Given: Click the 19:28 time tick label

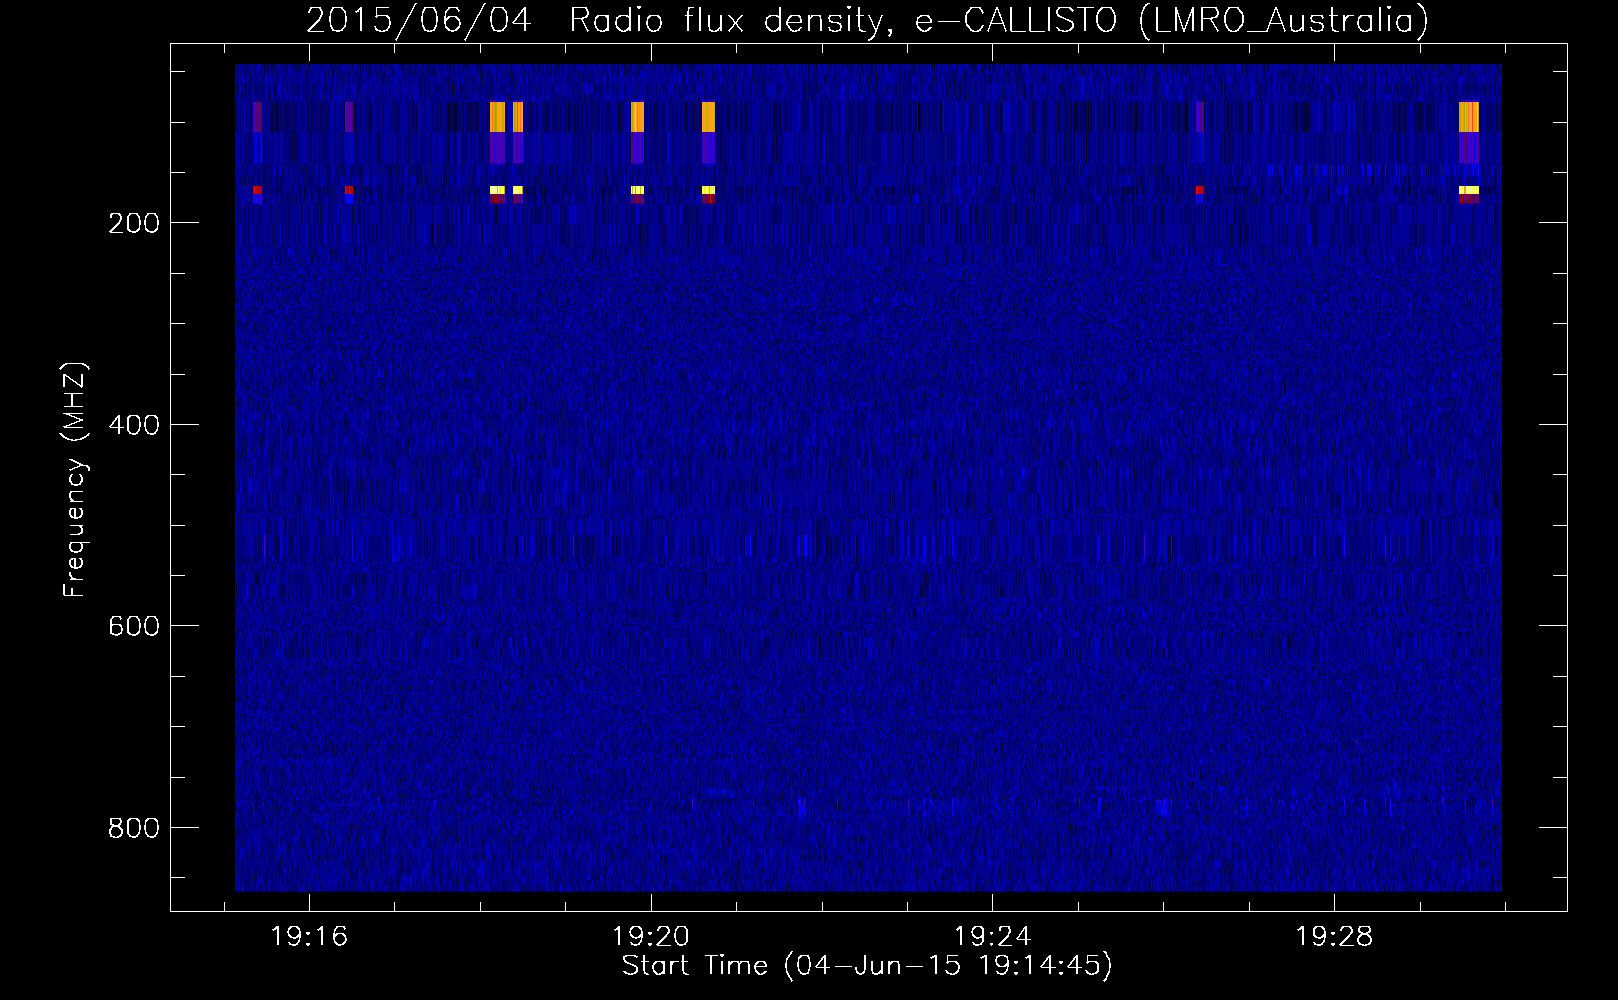Looking at the screenshot, I should coord(1334,936).
